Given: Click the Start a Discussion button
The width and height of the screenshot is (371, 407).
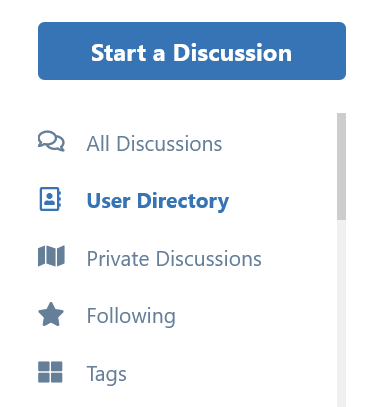Looking at the screenshot, I should coord(192,51).
